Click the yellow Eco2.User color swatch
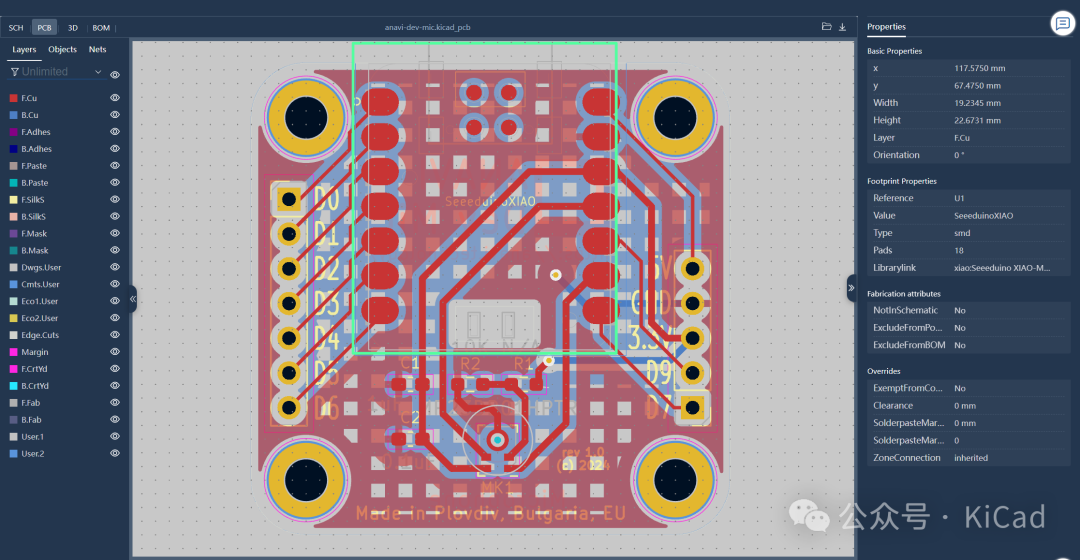1080x560 pixels. pyautogui.click(x=13, y=318)
